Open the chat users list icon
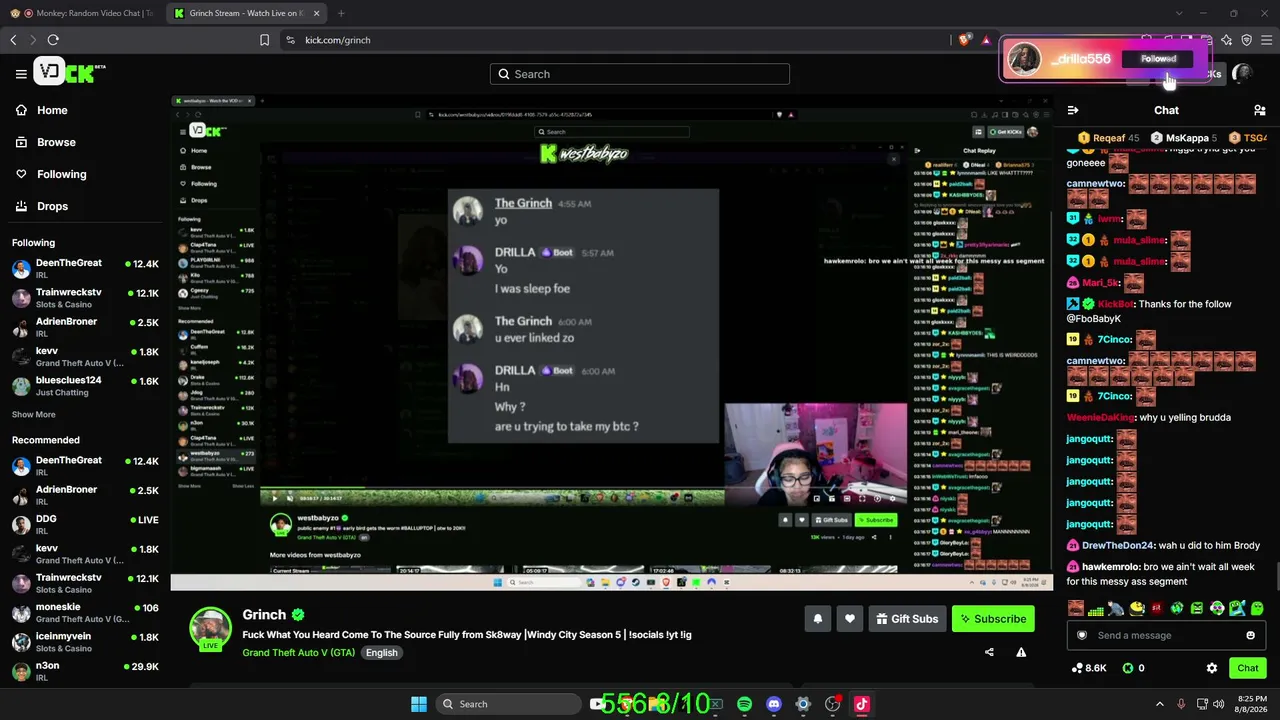The height and width of the screenshot is (720, 1280). pos(1260,110)
